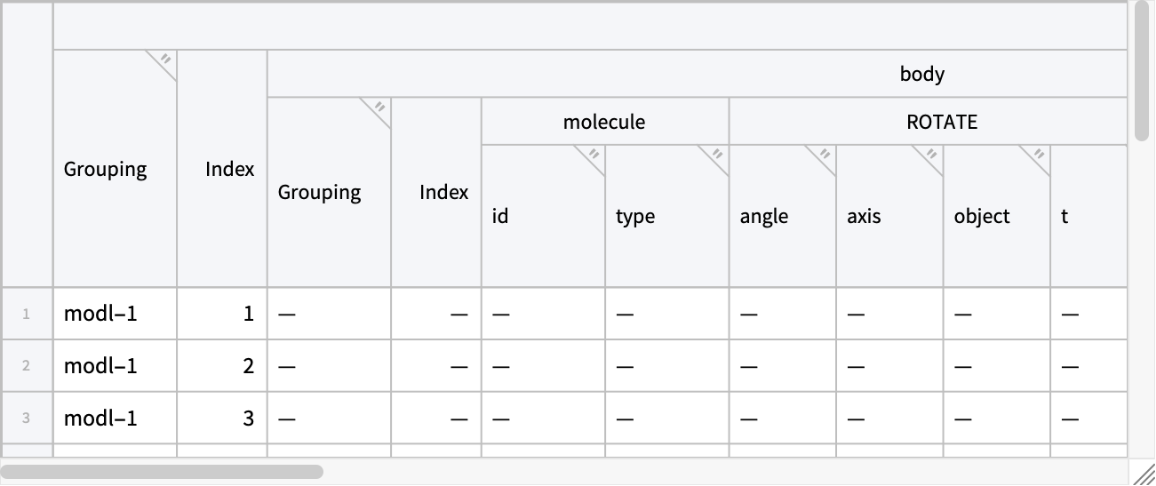Click corner sort icon in body Grouping header
1156x486 pixels.
coord(380,107)
